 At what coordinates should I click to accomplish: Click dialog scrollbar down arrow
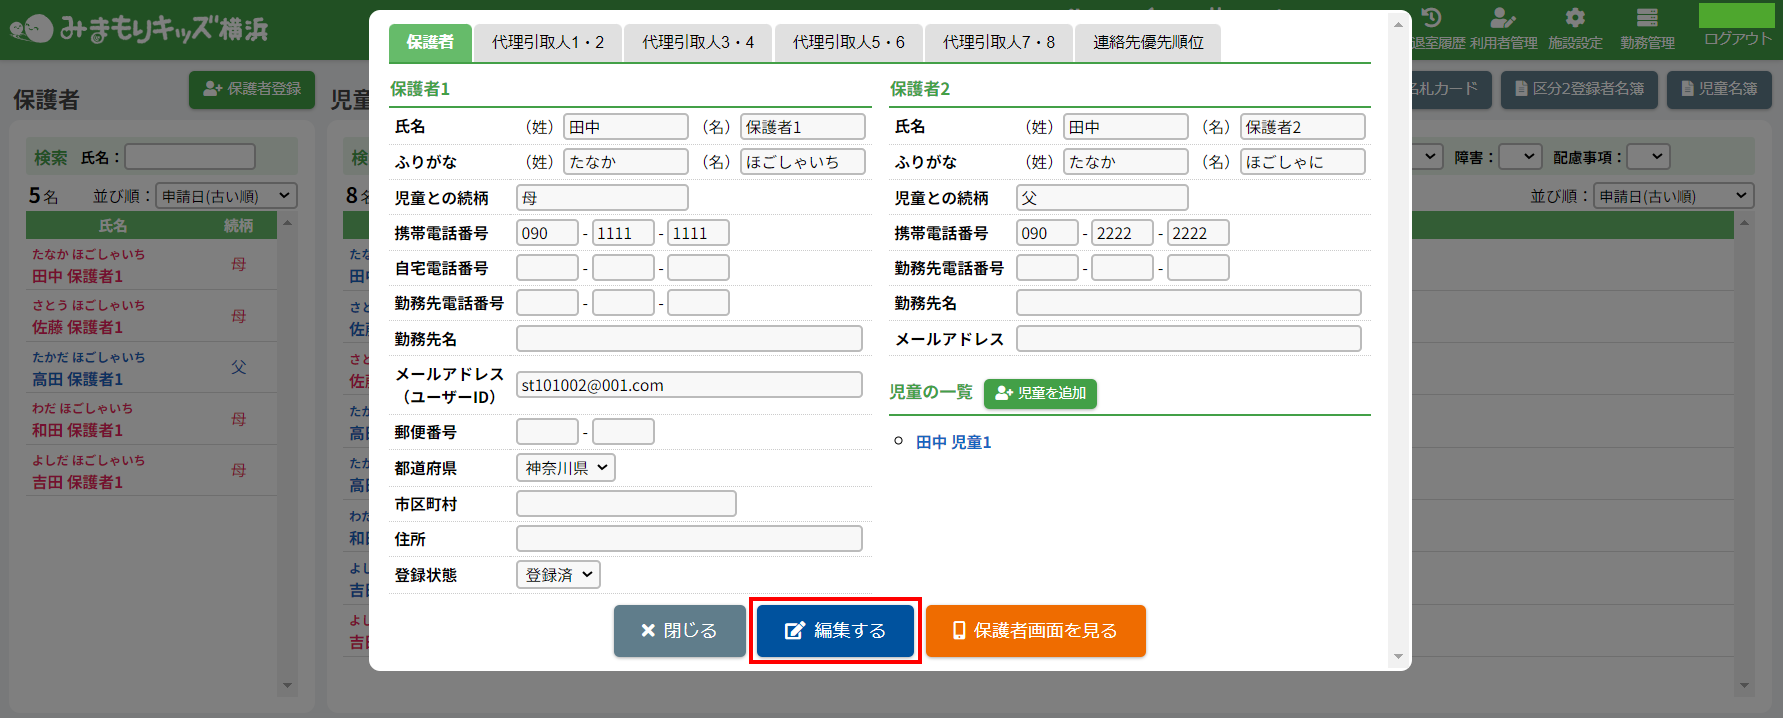(x=1398, y=657)
